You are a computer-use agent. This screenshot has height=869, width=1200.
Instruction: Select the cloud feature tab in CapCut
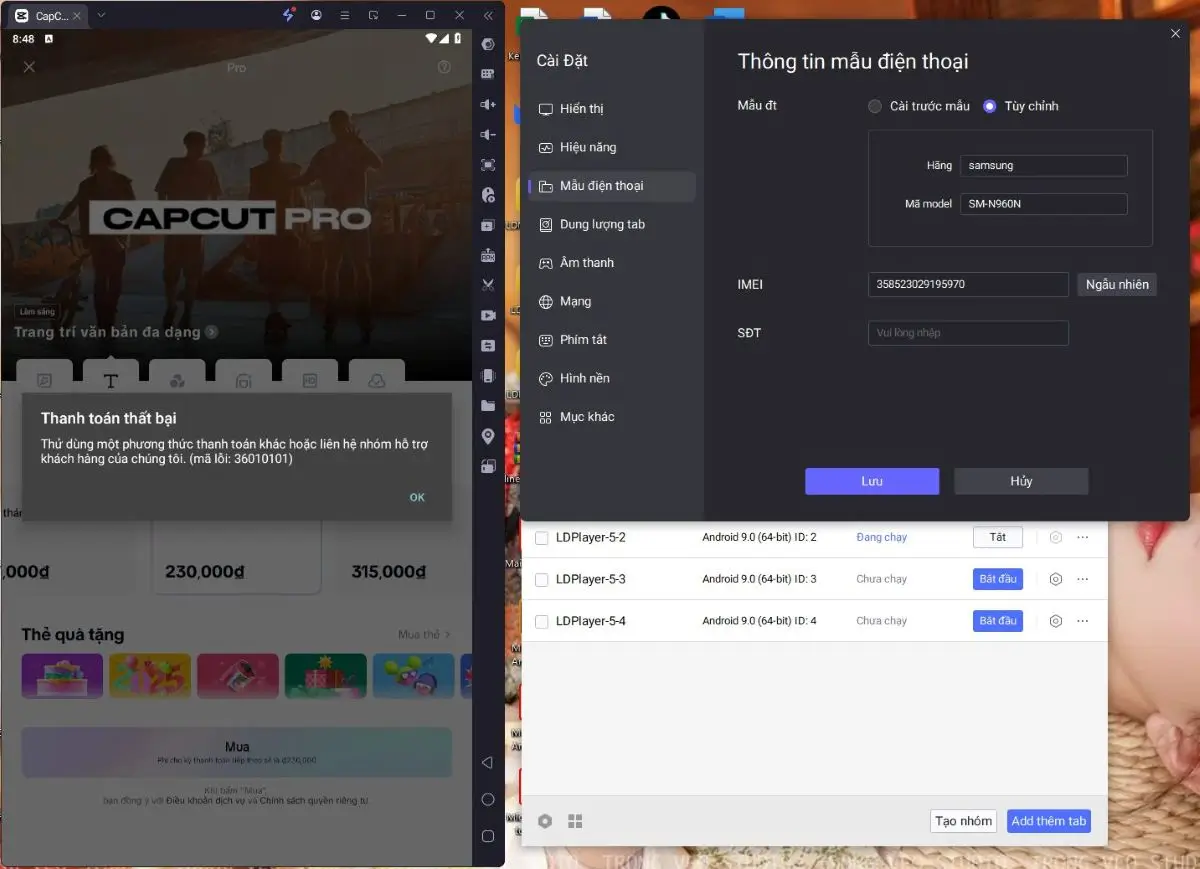point(377,380)
